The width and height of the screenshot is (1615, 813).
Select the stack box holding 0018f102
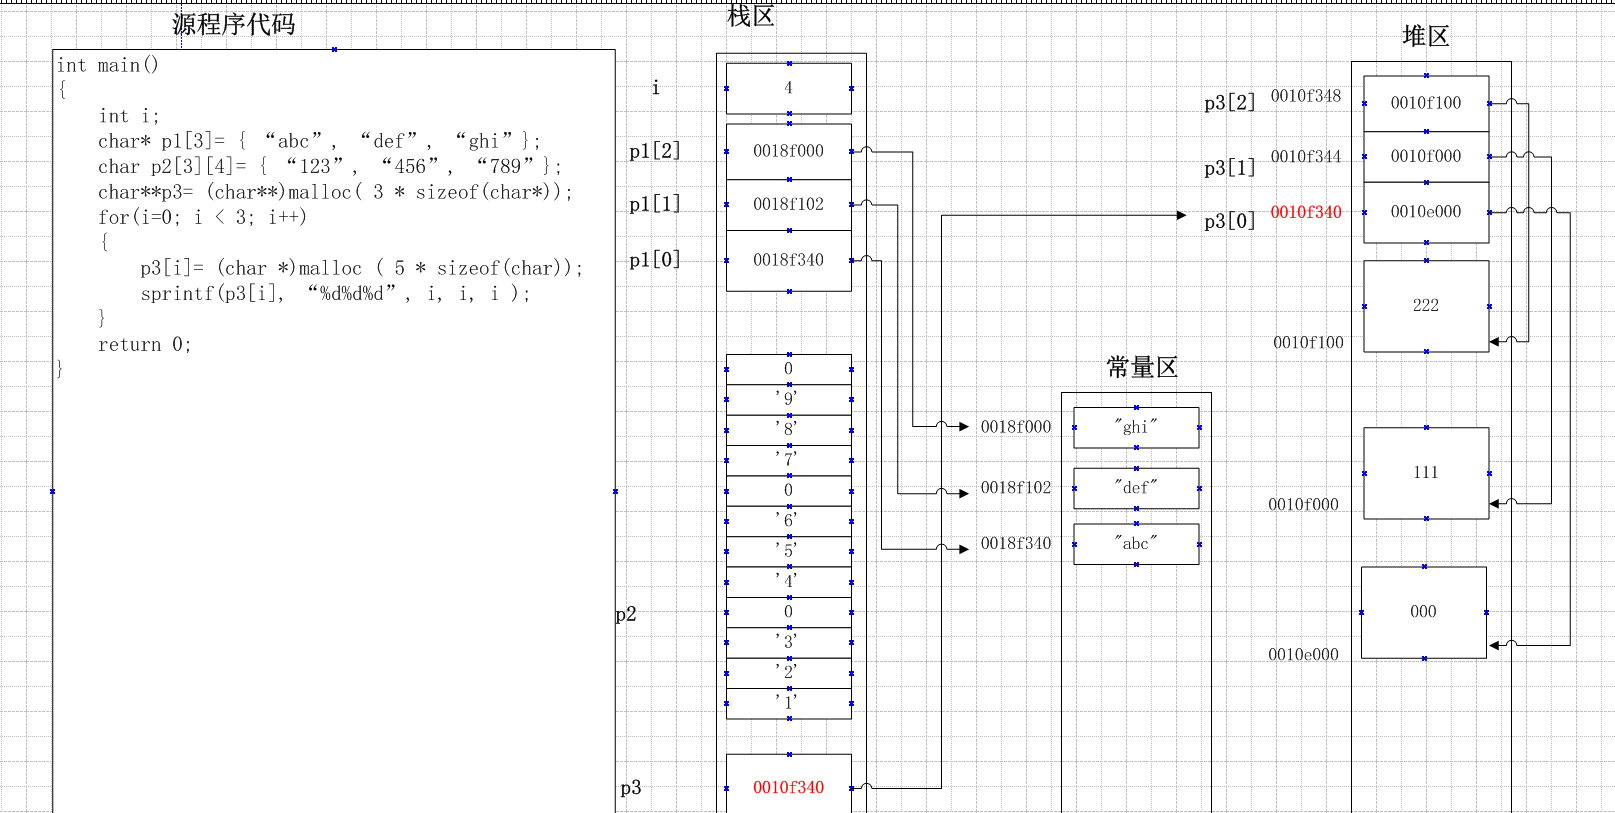[x=789, y=204]
